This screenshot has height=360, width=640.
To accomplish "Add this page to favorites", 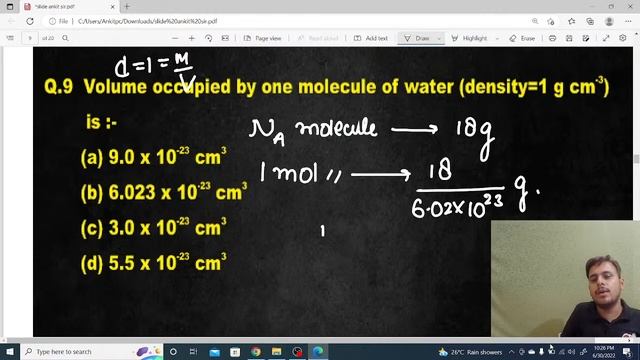I will point(551,21).
